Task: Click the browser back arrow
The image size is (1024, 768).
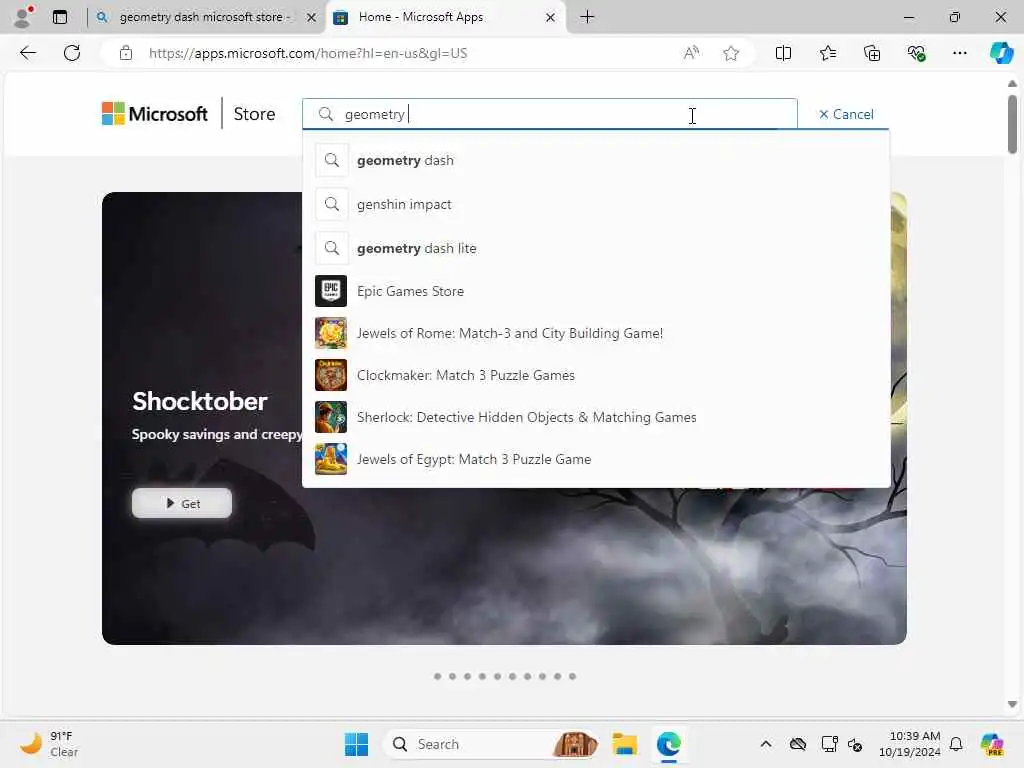Action: [x=27, y=53]
